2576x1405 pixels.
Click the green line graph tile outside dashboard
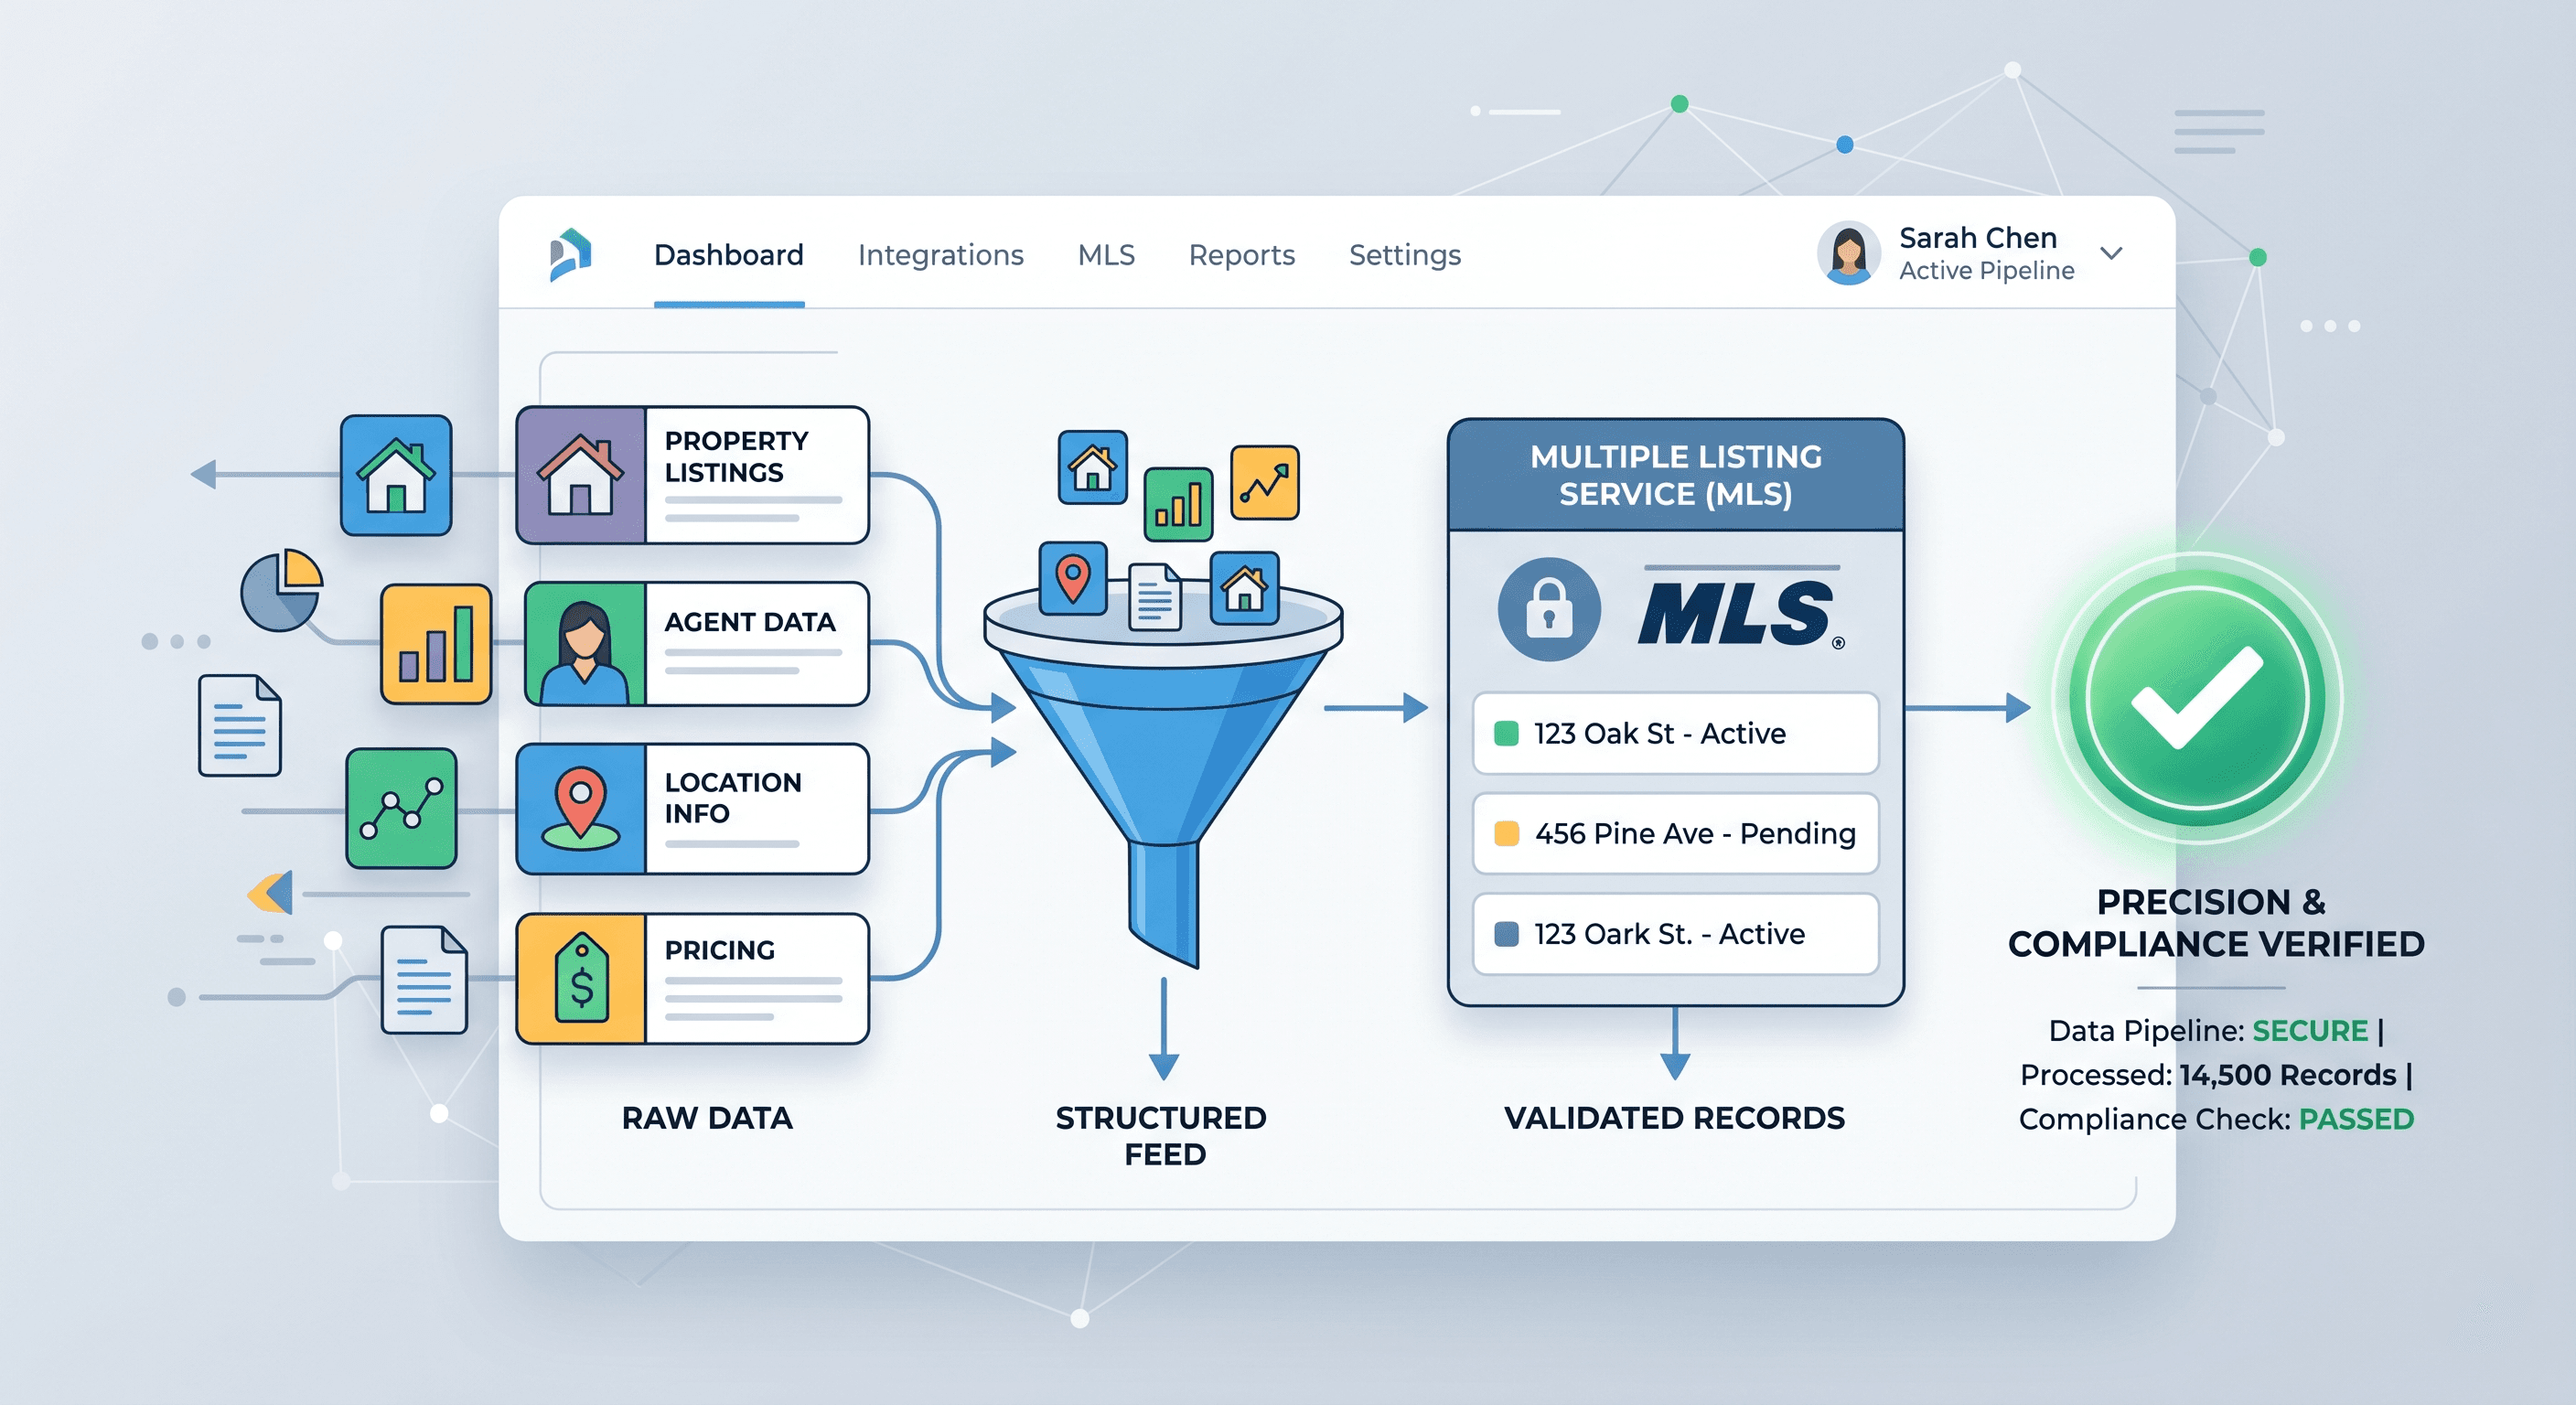(402, 808)
